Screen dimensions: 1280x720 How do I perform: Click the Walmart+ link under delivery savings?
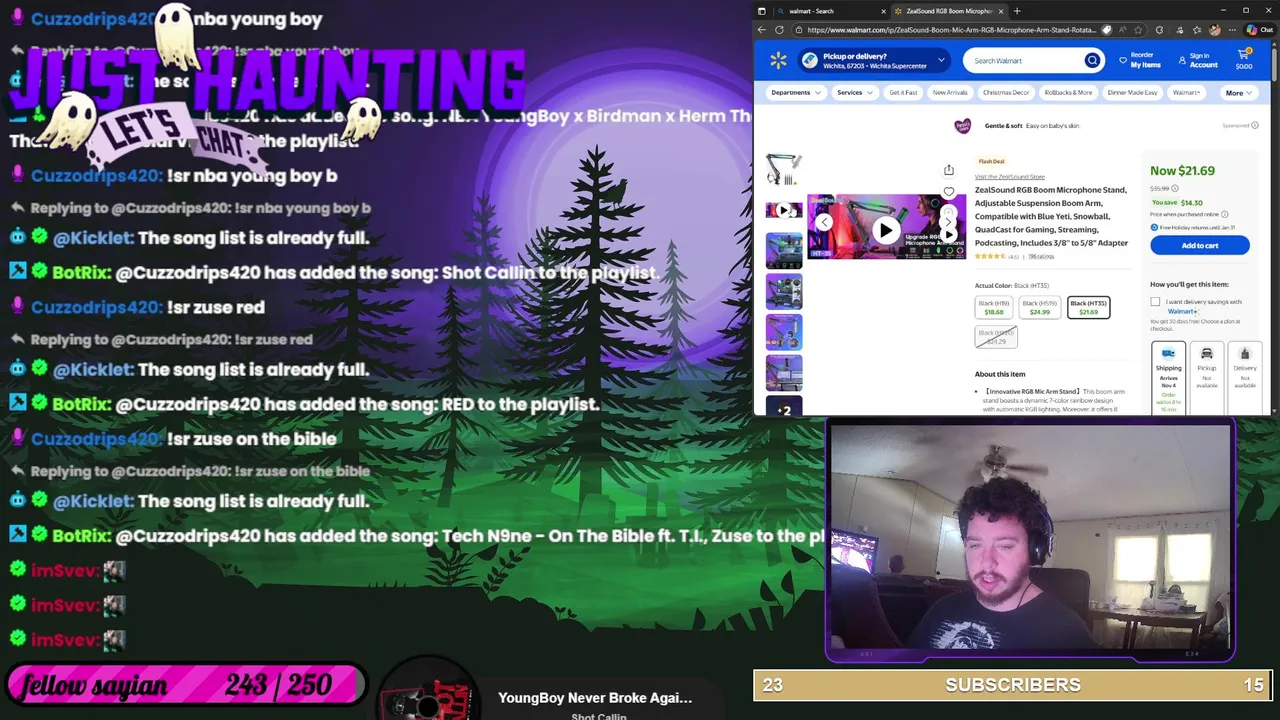pos(1182,312)
